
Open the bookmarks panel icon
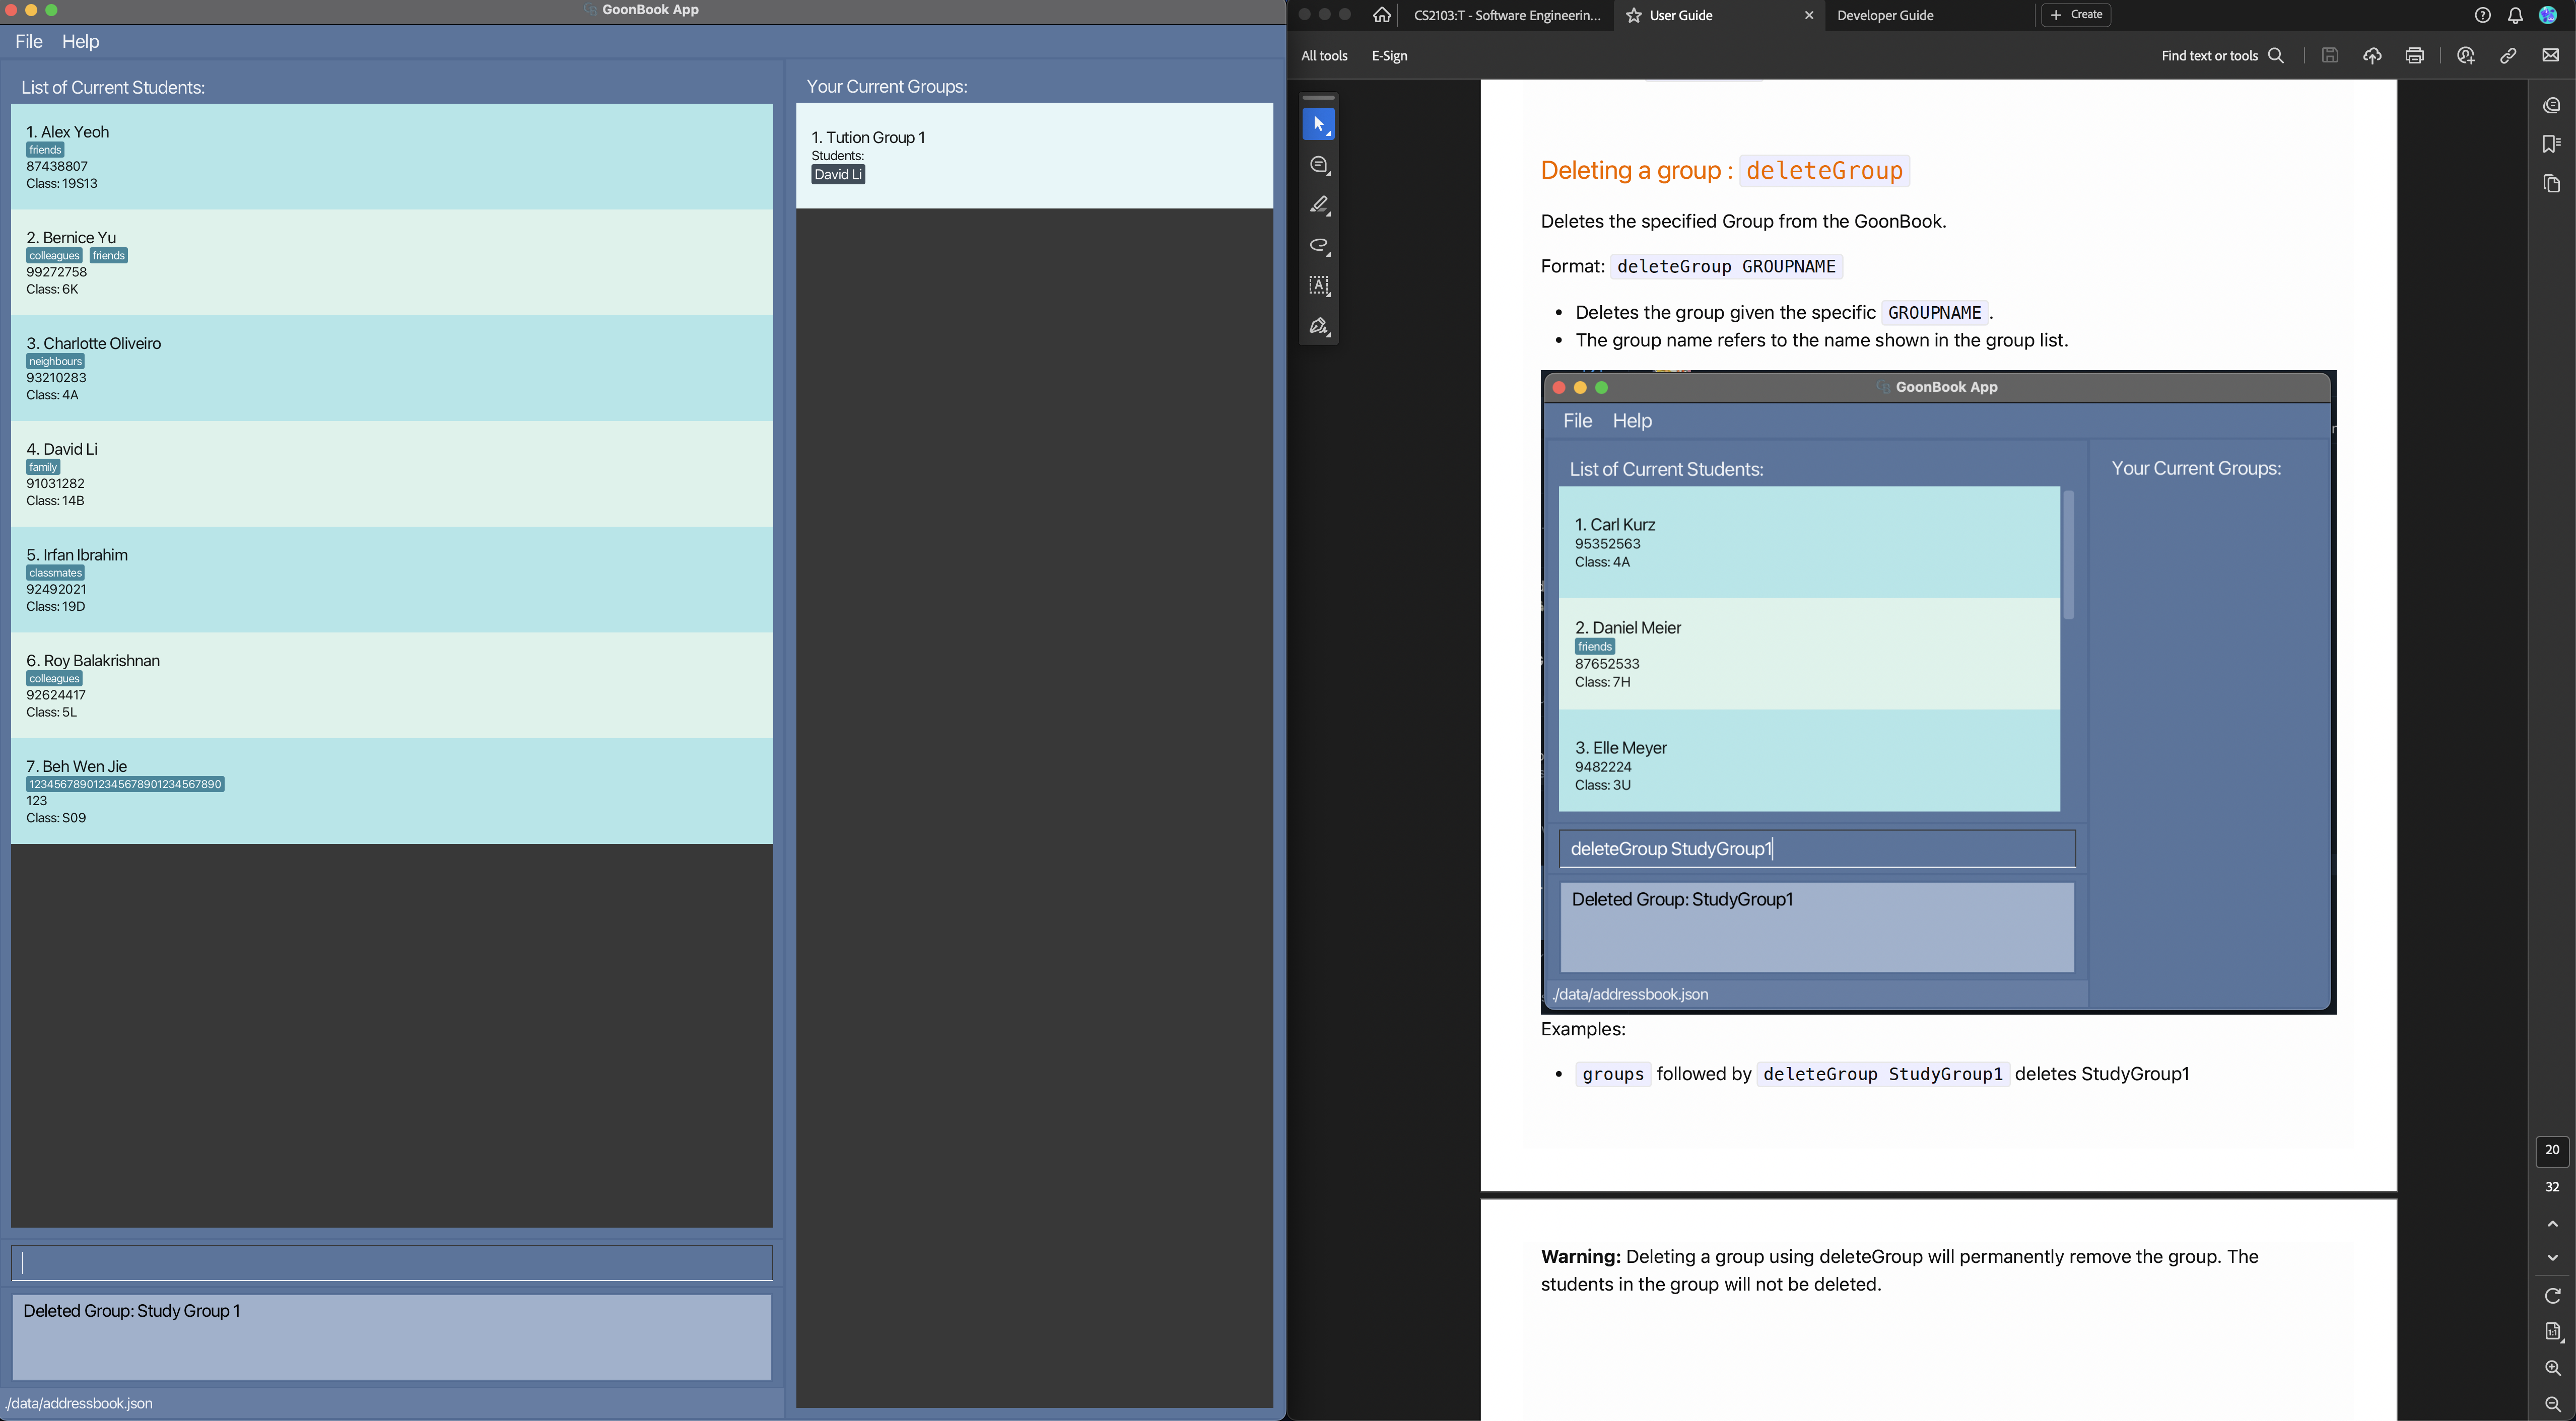coord(2551,144)
